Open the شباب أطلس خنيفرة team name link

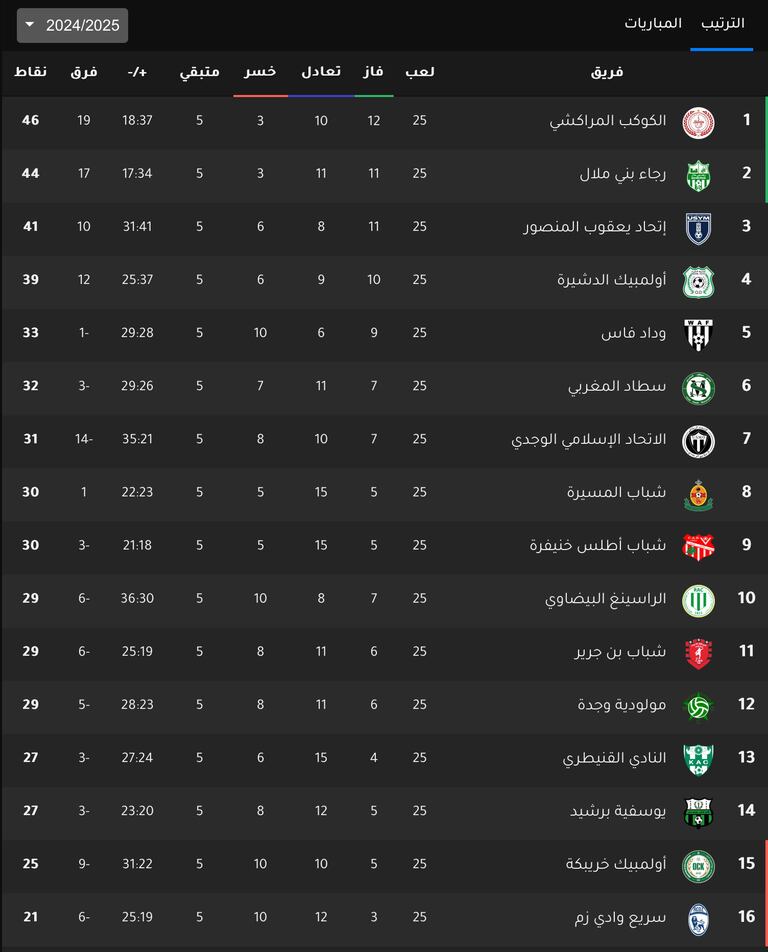[x=598, y=545]
